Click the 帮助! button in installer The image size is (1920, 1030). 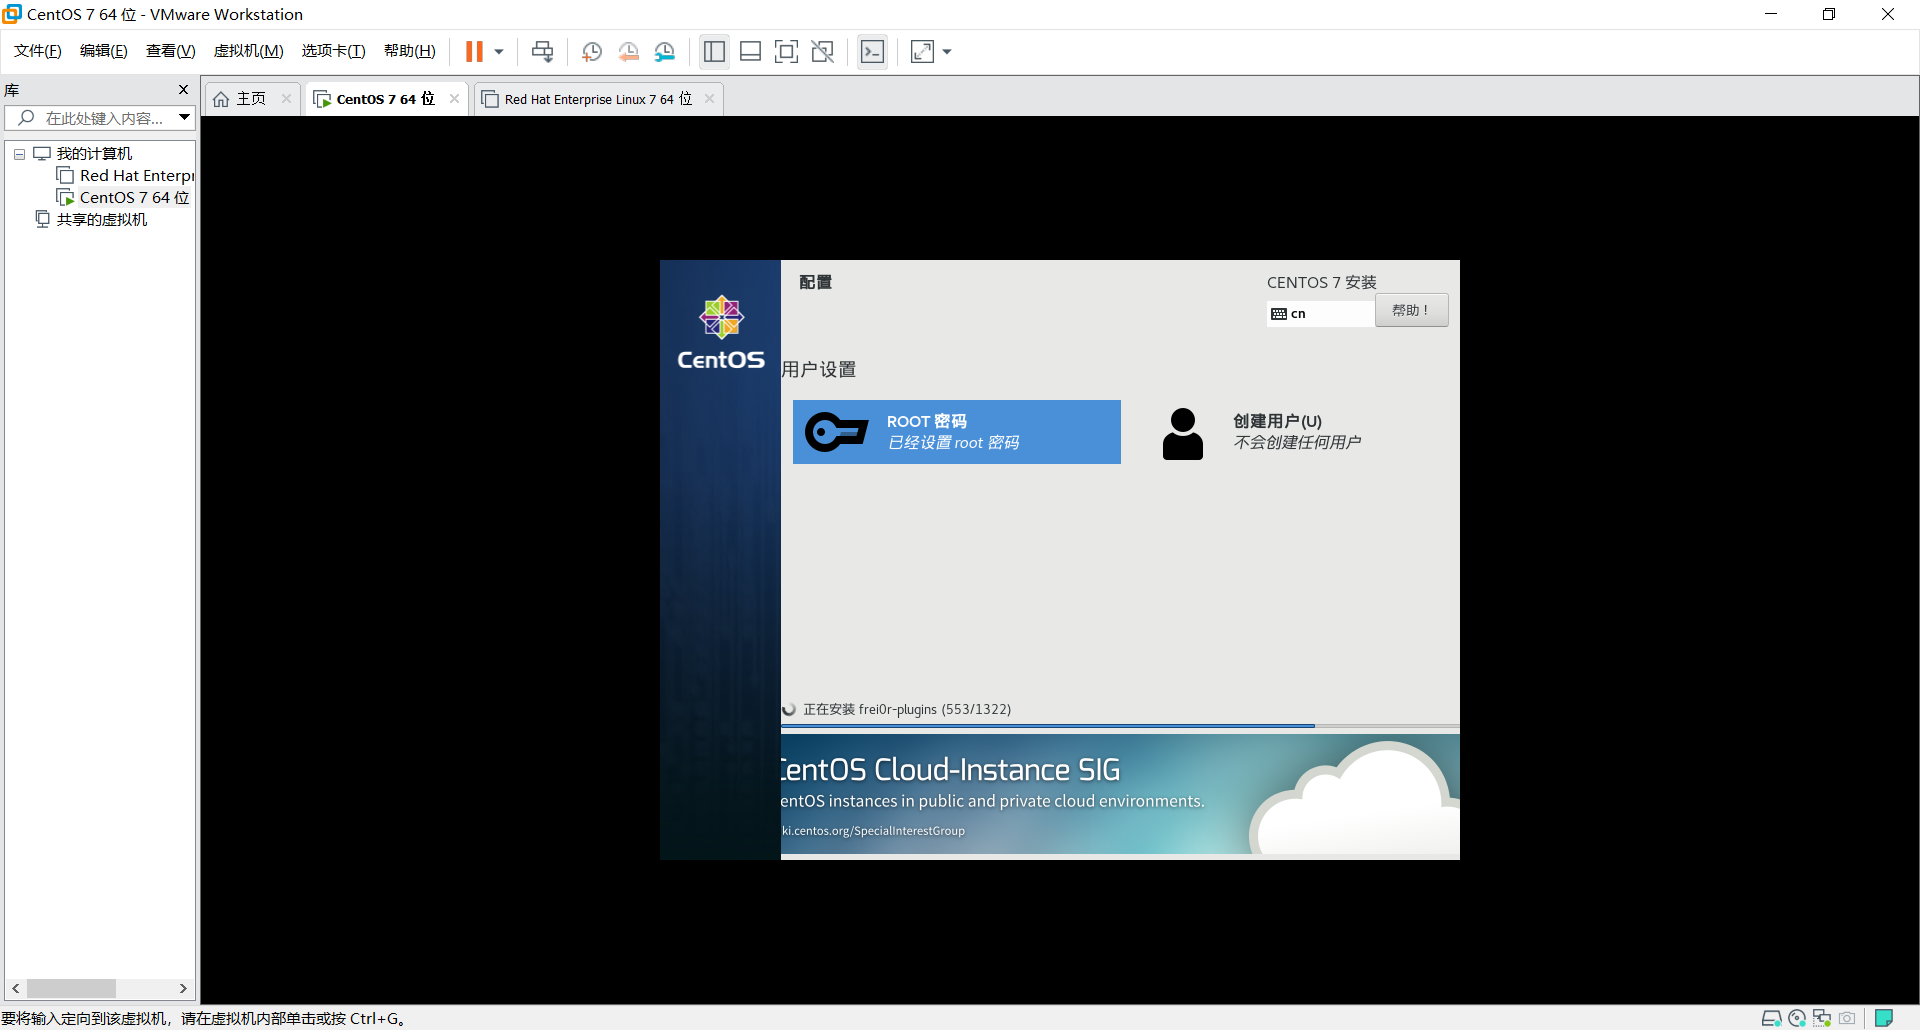pyautogui.click(x=1411, y=311)
